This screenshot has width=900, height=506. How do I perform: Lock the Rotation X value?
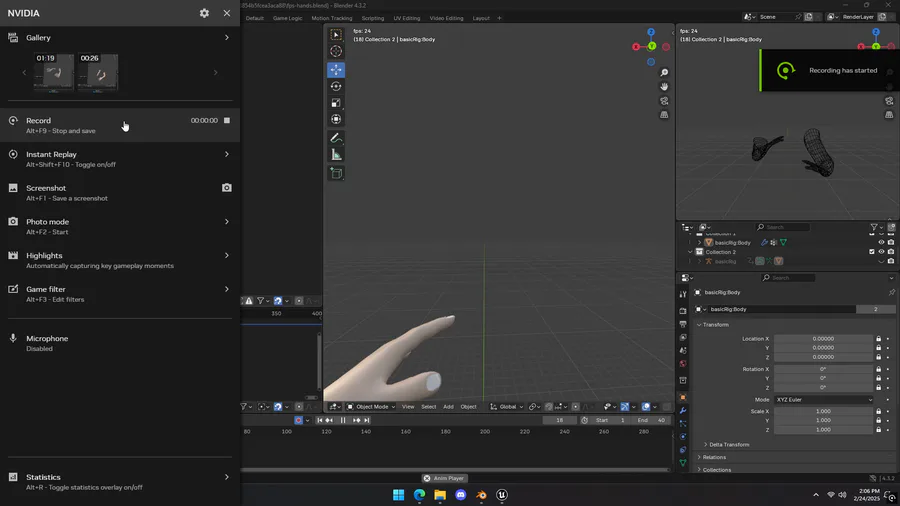(x=878, y=369)
